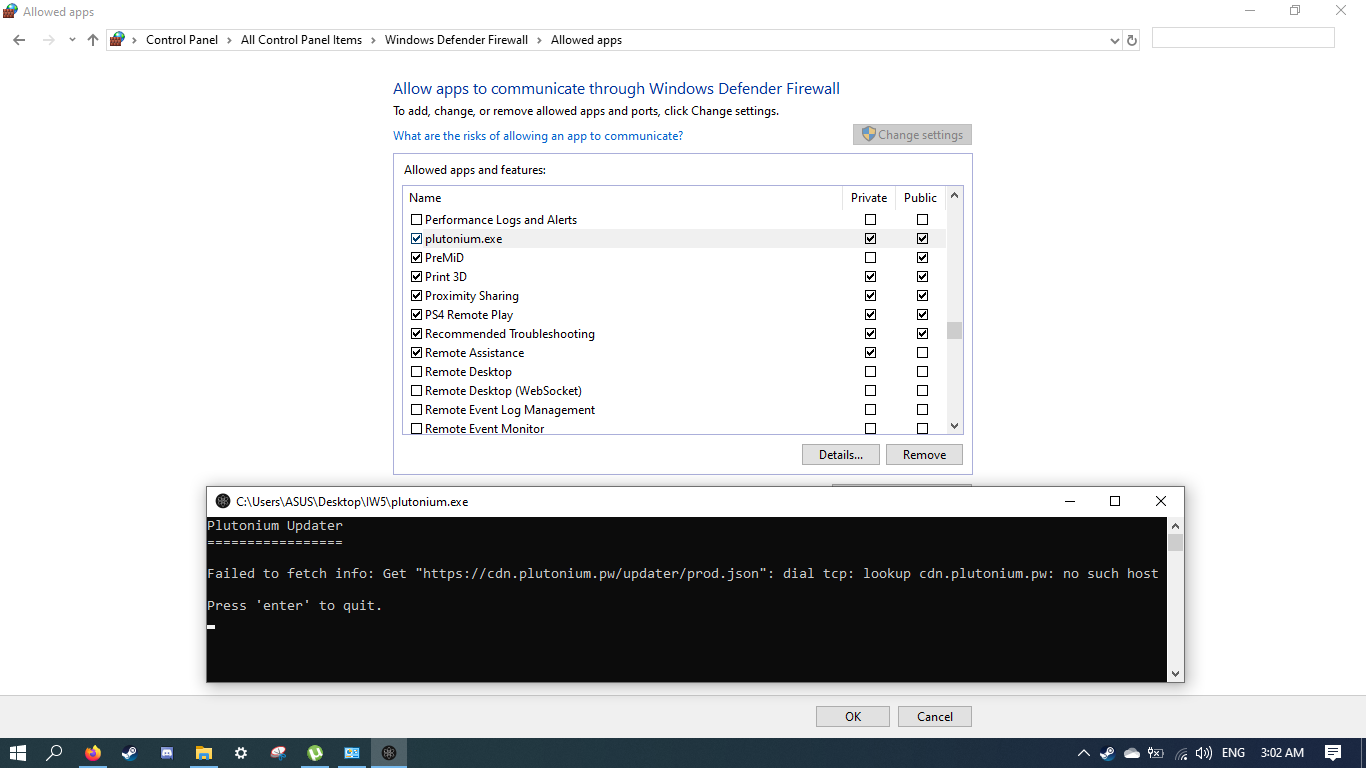Select Plutonium taskbar icon
The image size is (1366, 768).
389,753
